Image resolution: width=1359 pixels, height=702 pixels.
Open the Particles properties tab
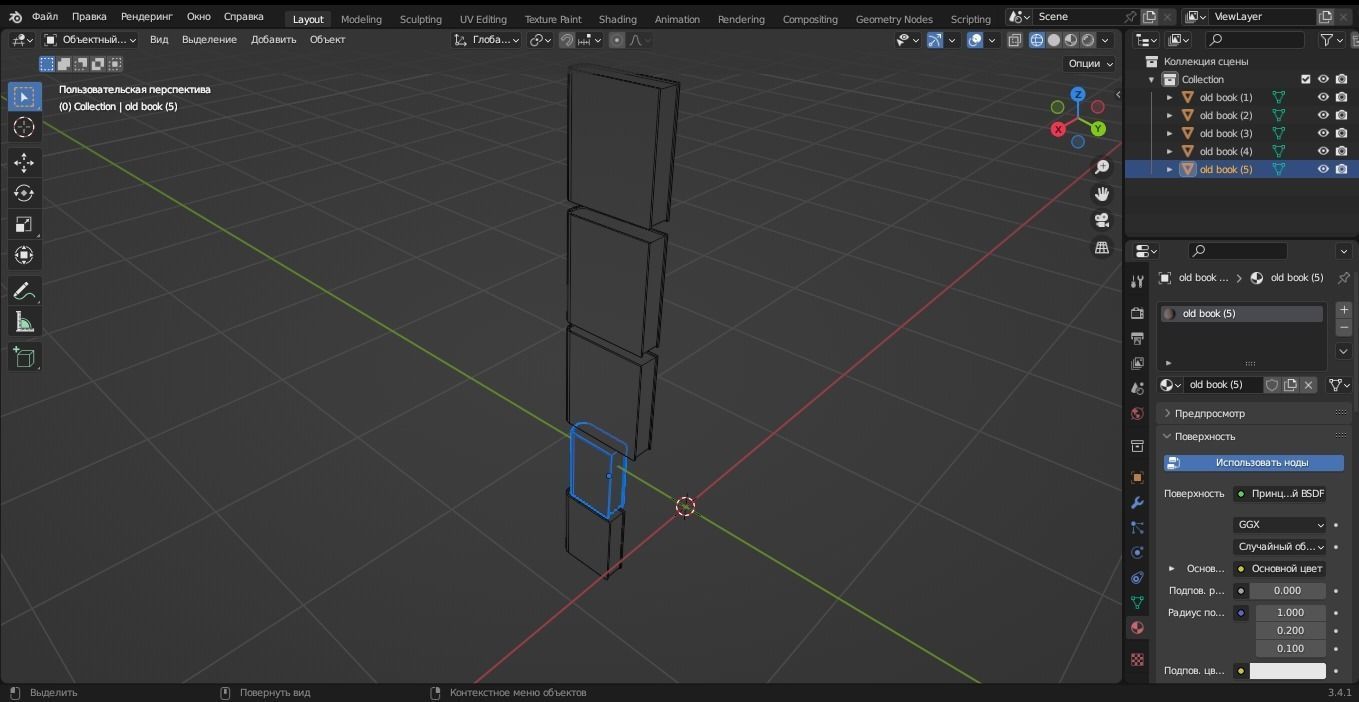tap(1137, 528)
